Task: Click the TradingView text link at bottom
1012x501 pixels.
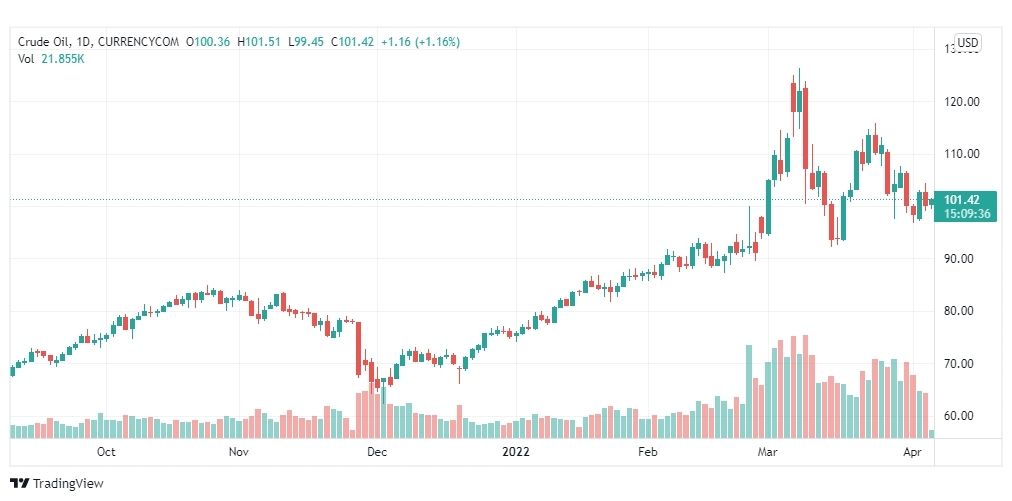Action: point(68,483)
